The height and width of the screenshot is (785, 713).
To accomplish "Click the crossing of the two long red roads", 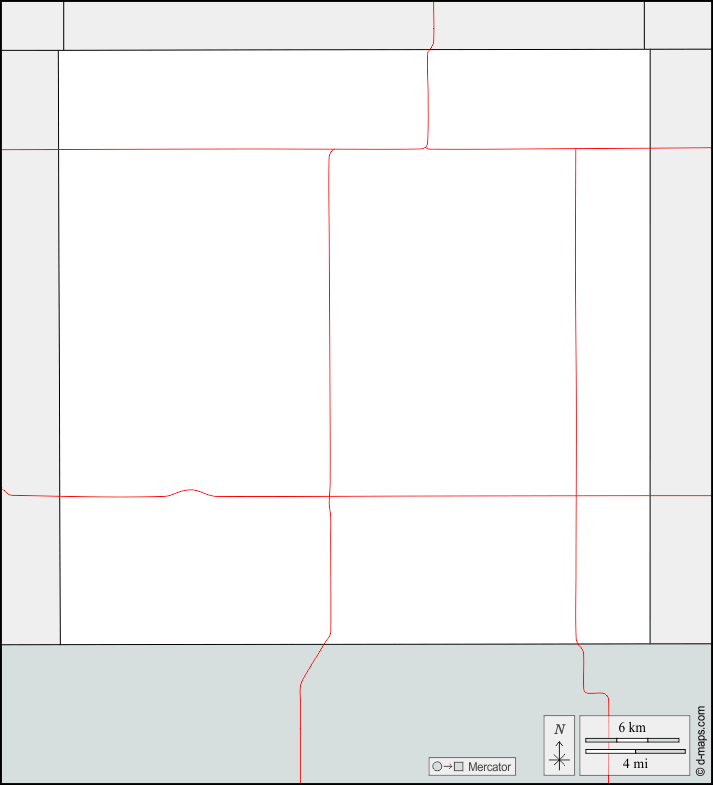I will pos(329,496).
